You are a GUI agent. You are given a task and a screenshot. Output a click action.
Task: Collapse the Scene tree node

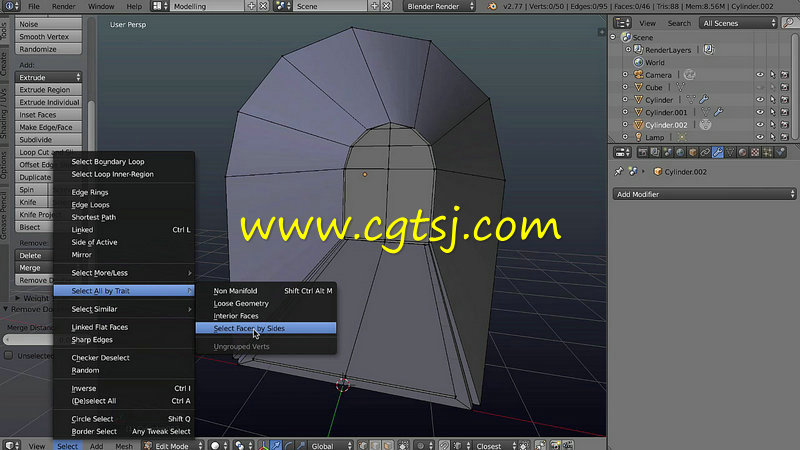tap(613, 37)
